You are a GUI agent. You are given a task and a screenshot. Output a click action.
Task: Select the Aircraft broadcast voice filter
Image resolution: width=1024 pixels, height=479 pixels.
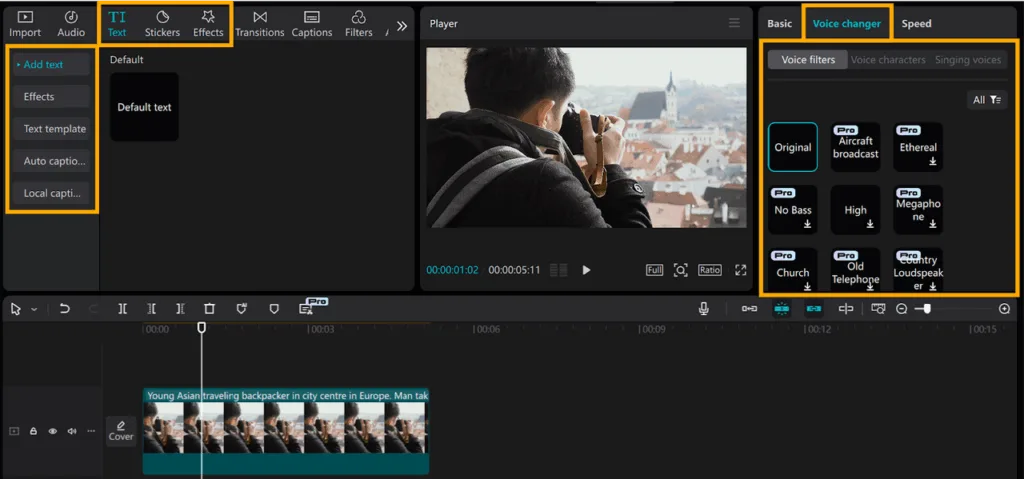click(856, 147)
